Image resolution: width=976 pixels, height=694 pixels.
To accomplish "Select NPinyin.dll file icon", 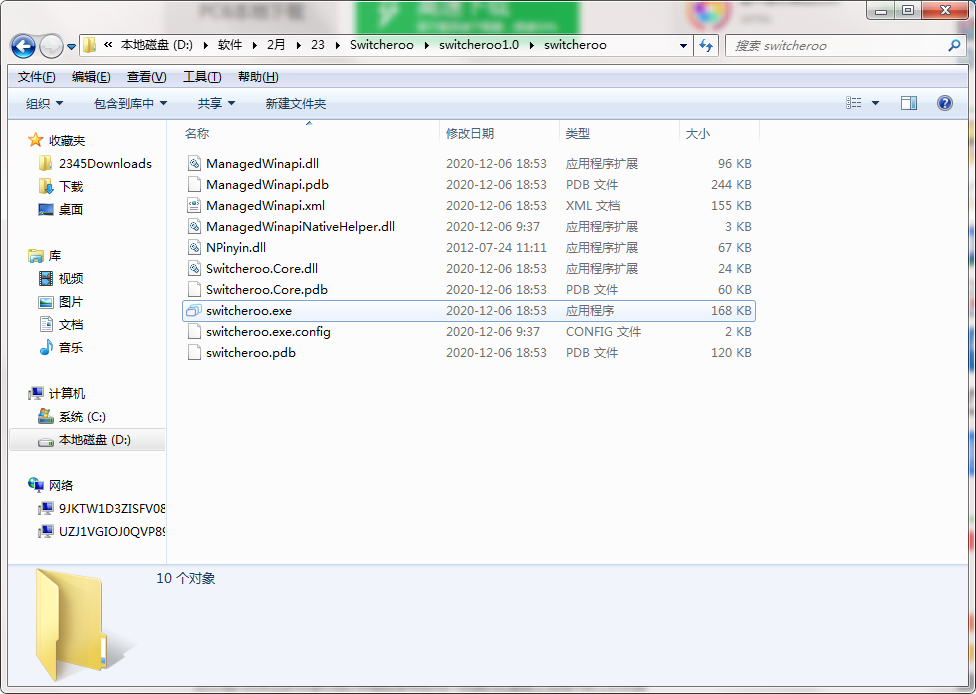I will [x=194, y=247].
